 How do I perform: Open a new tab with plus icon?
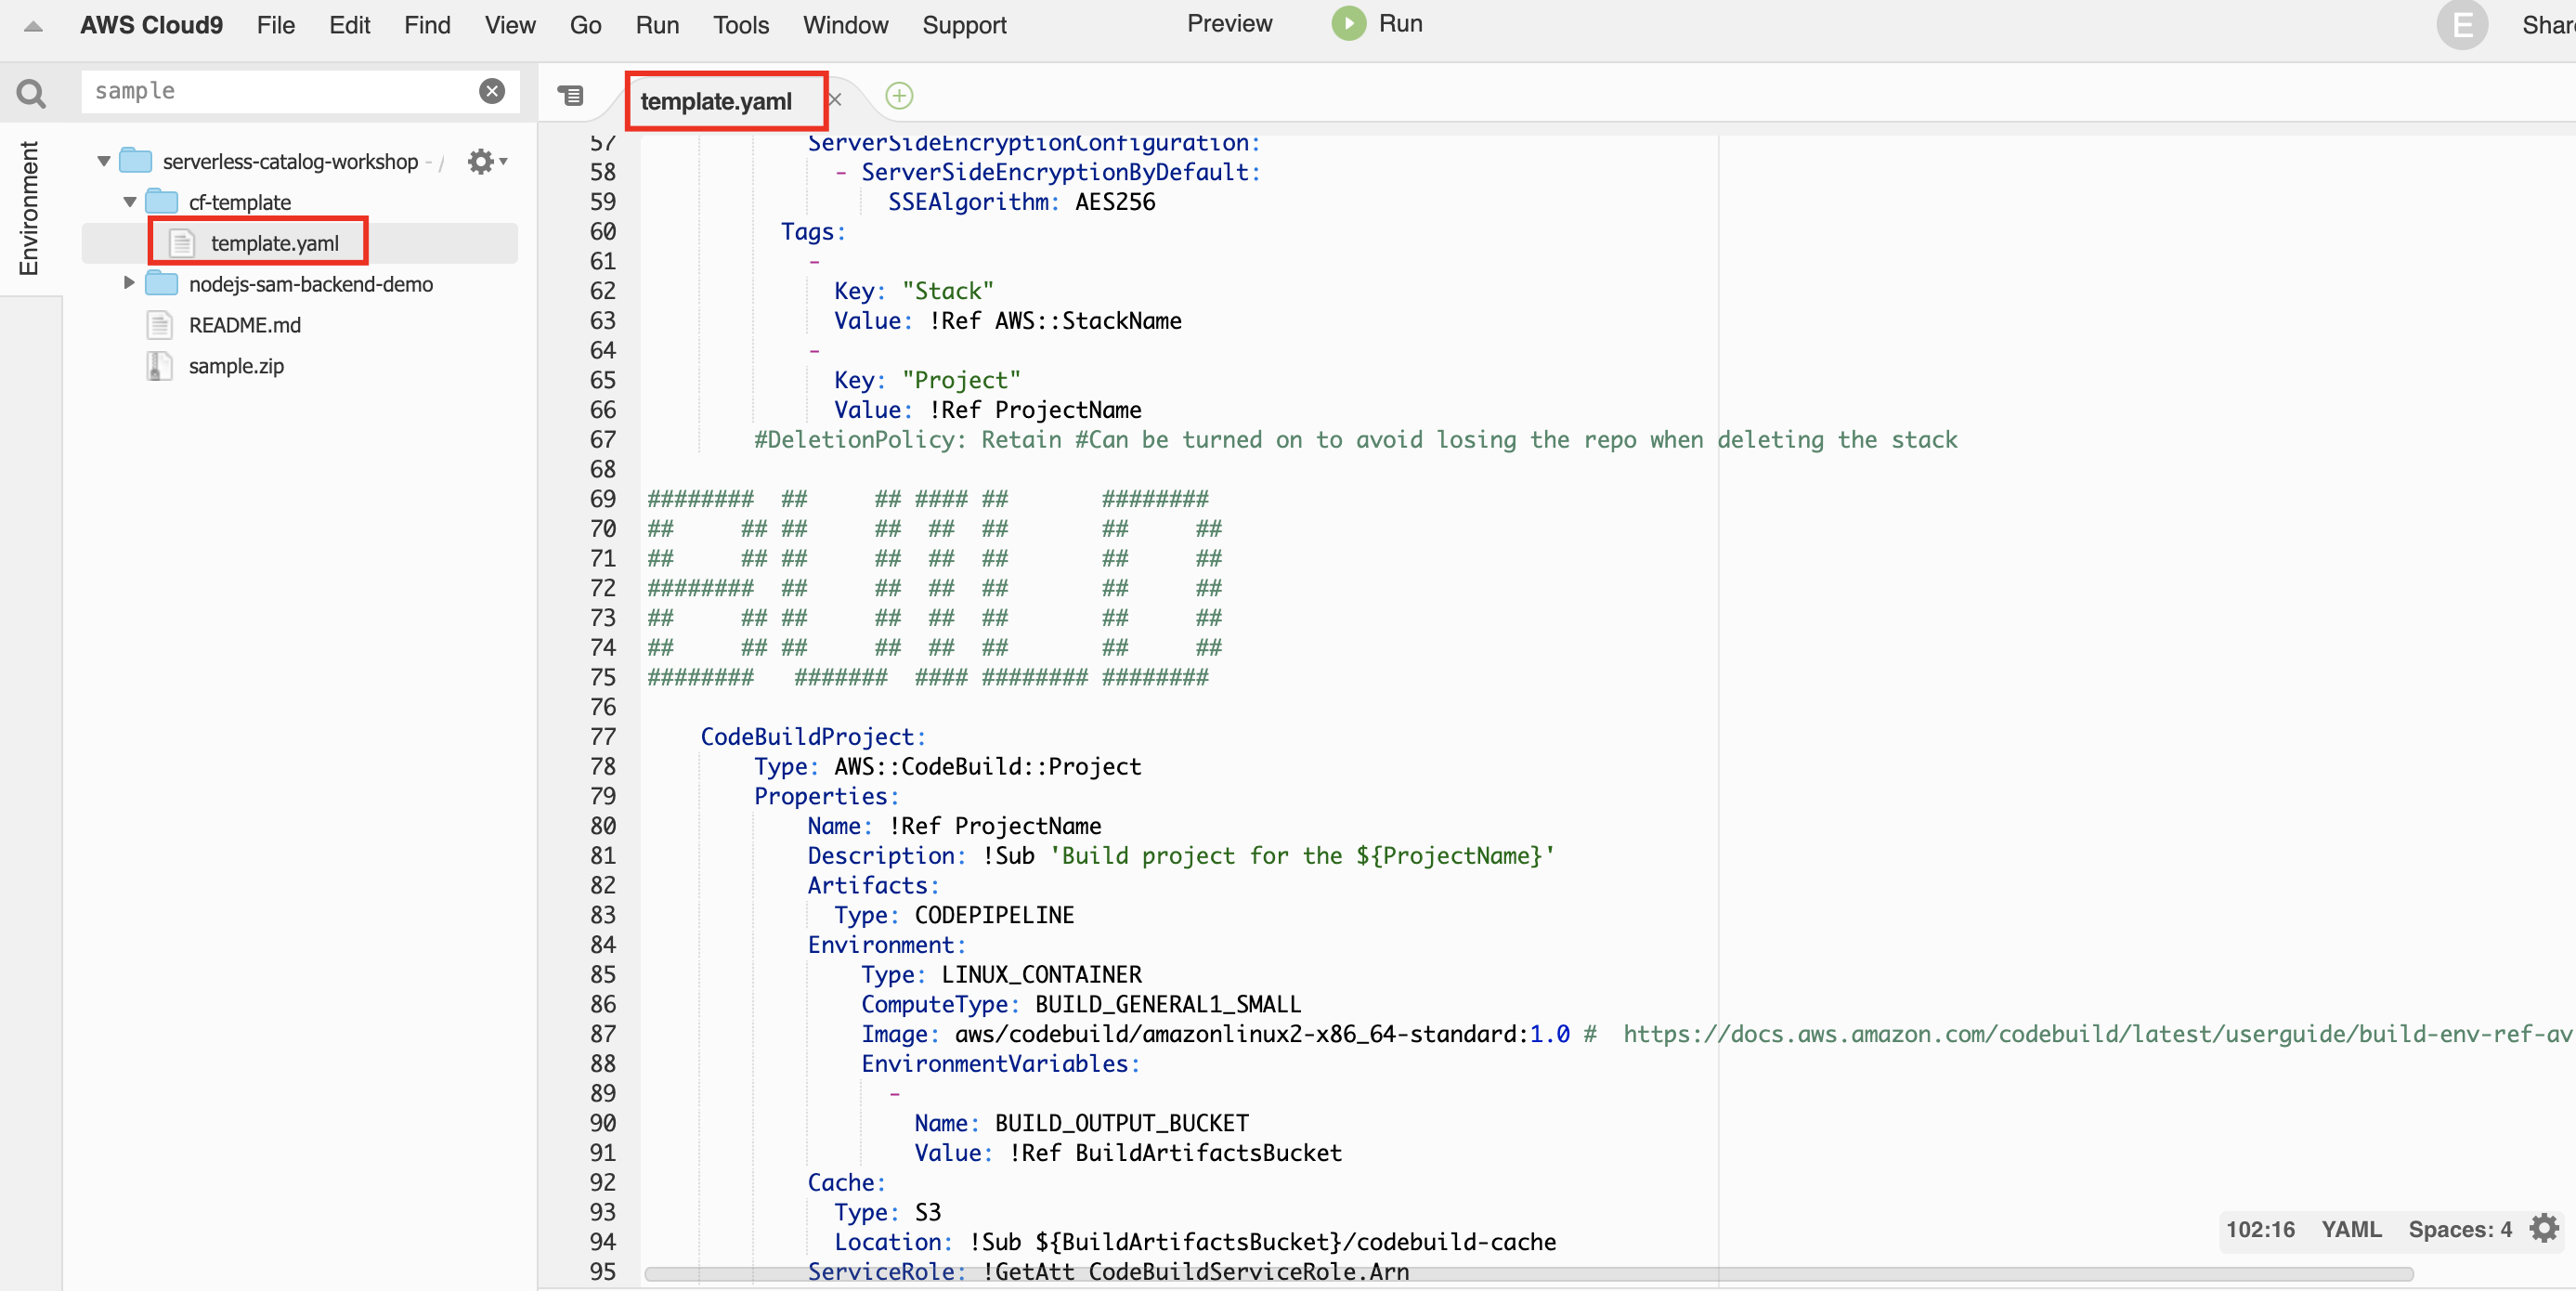coord(899,96)
